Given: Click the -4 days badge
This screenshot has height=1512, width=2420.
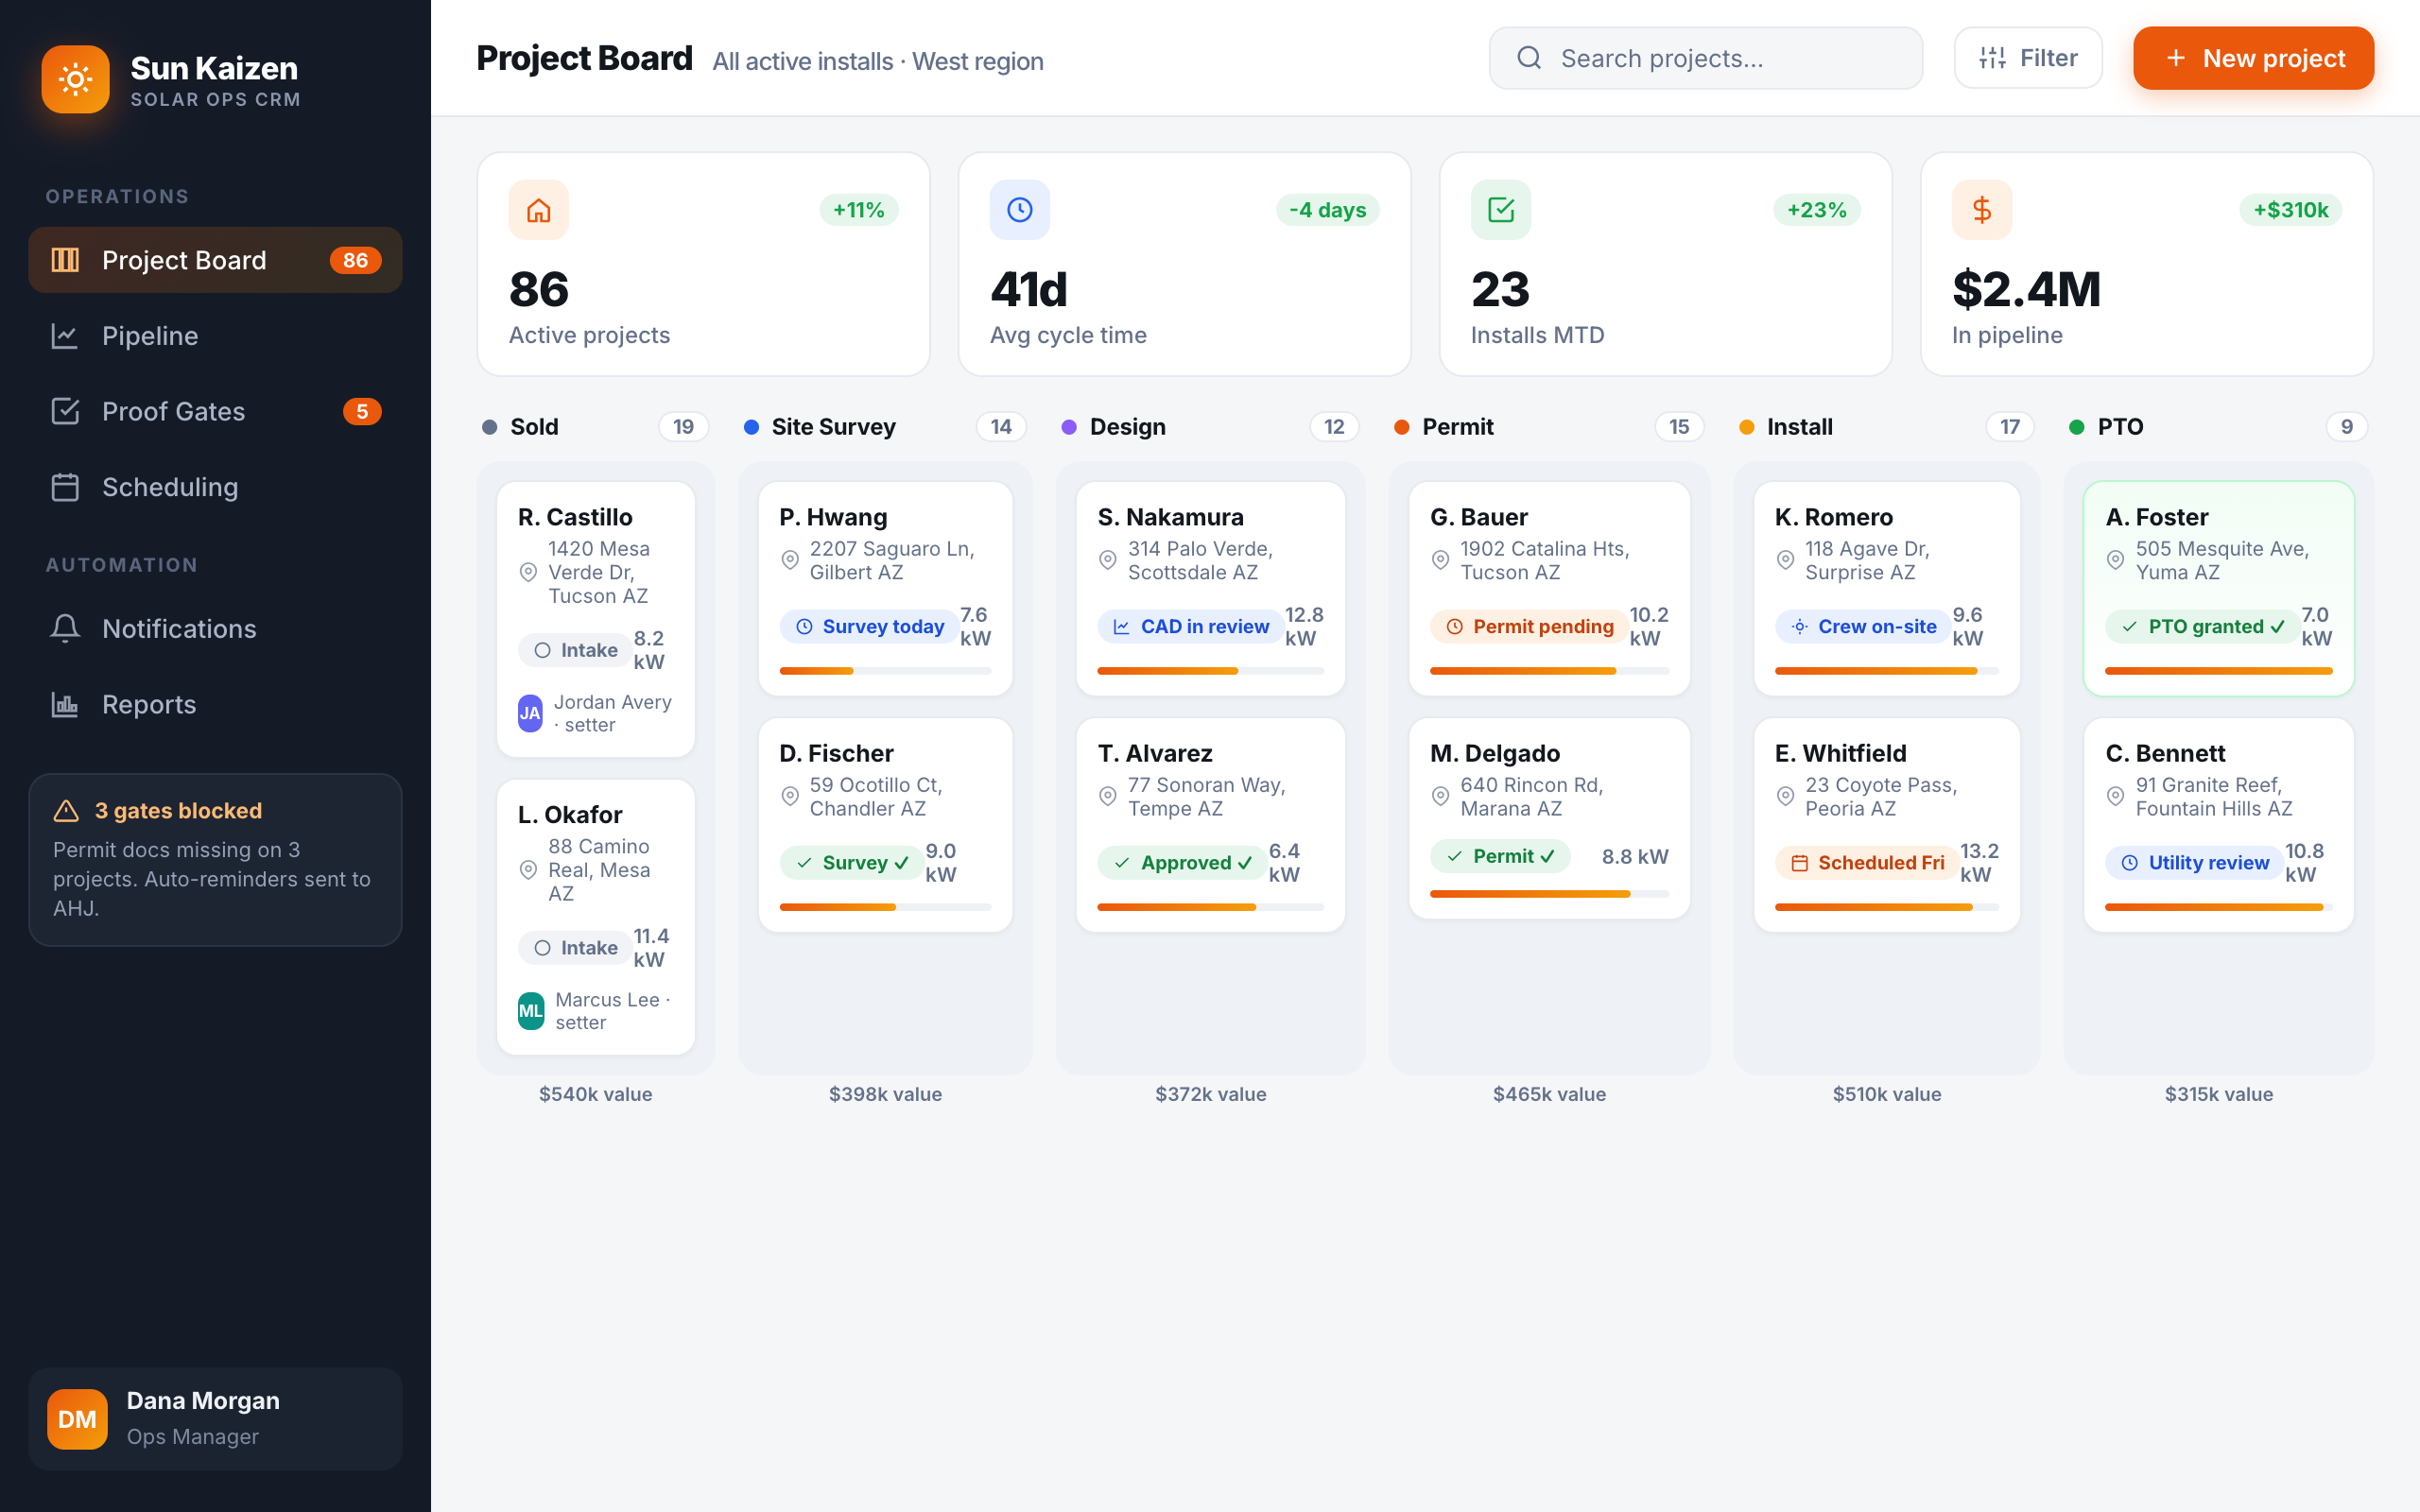Looking at the screenshot, I should click(x=1328, y=210).
